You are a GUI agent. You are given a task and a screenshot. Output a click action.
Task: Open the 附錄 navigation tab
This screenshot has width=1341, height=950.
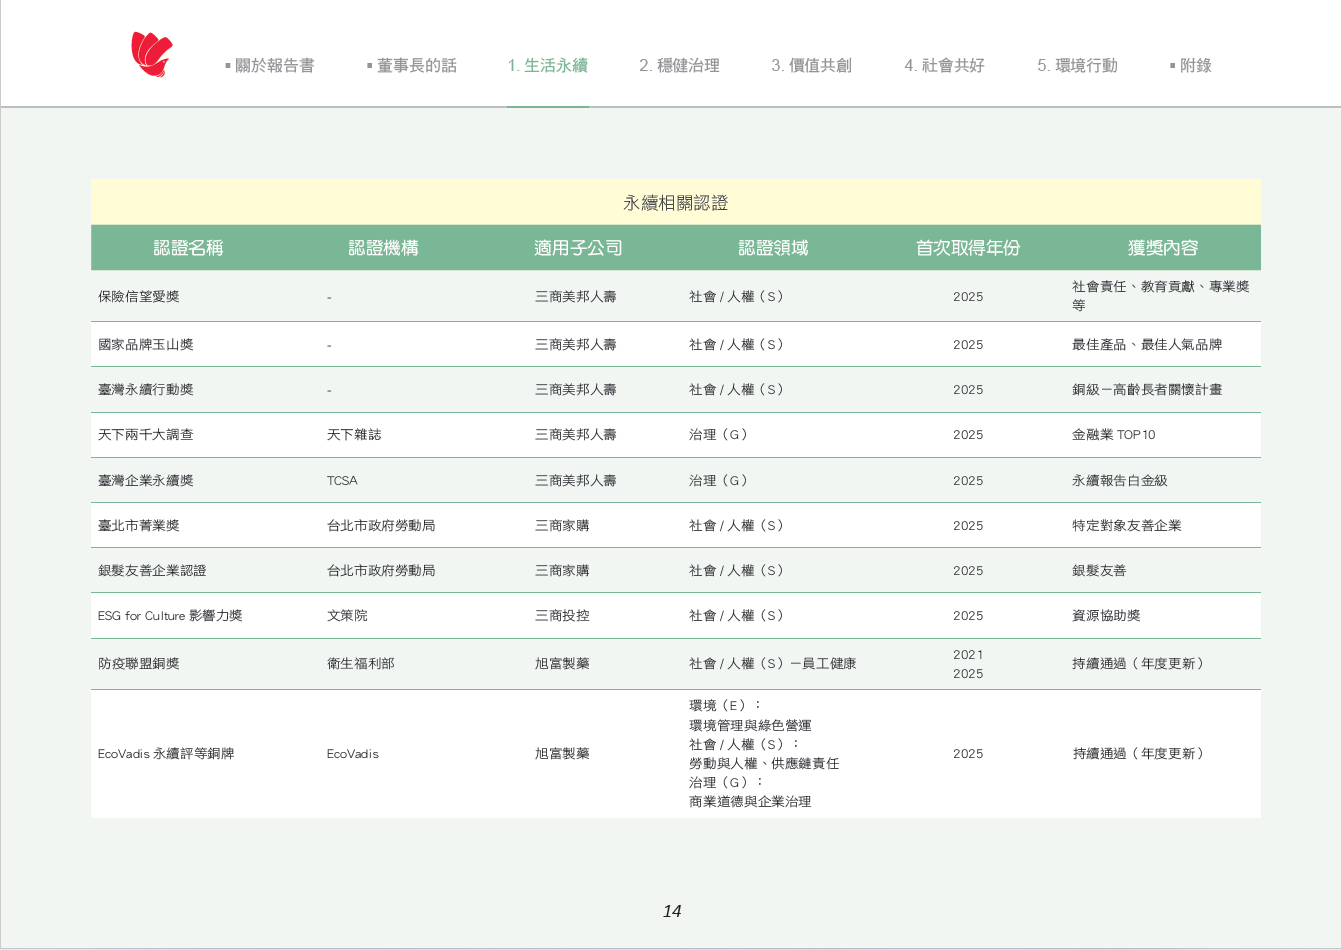(x=1191, y=66)
